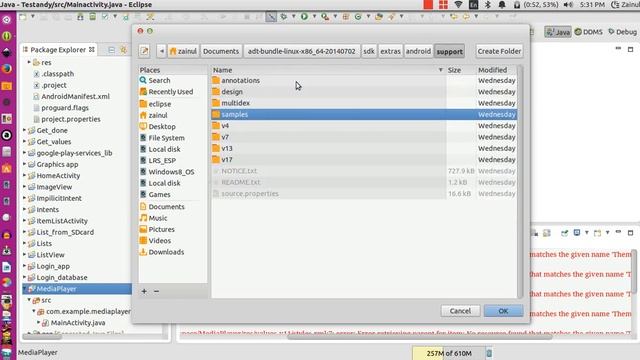Cancel the file dialog
The width and height of the screenshot is (640, 360).
(x=460, y=311)
